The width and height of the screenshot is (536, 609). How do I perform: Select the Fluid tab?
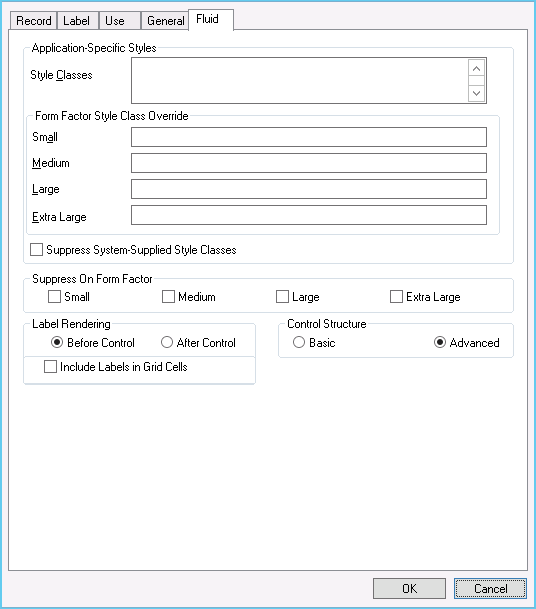click(x=211, y=19)
